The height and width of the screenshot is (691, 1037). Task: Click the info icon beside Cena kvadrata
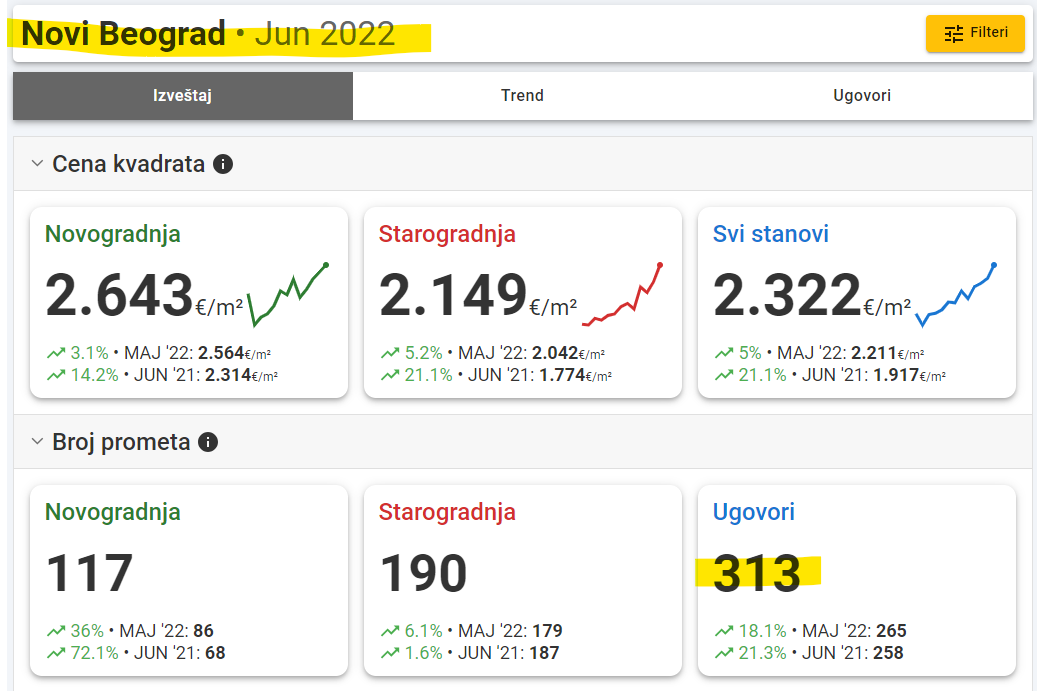click(x=224, y=164)
